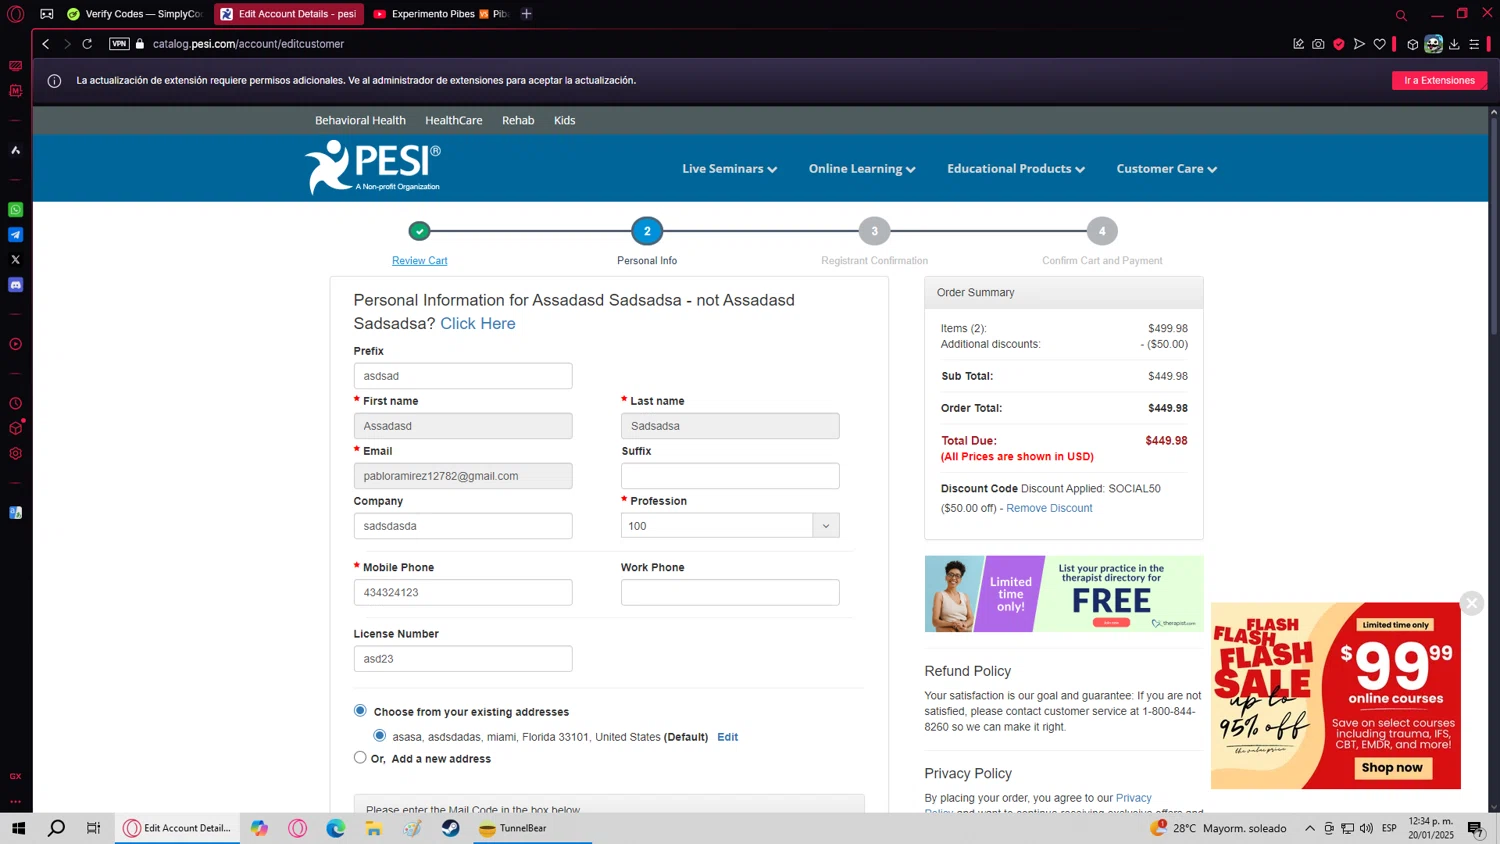Open the Privacy Policy link

1133,798
